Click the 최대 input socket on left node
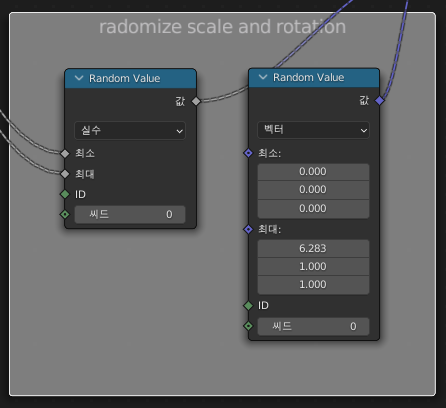 (x=65, y=174)
